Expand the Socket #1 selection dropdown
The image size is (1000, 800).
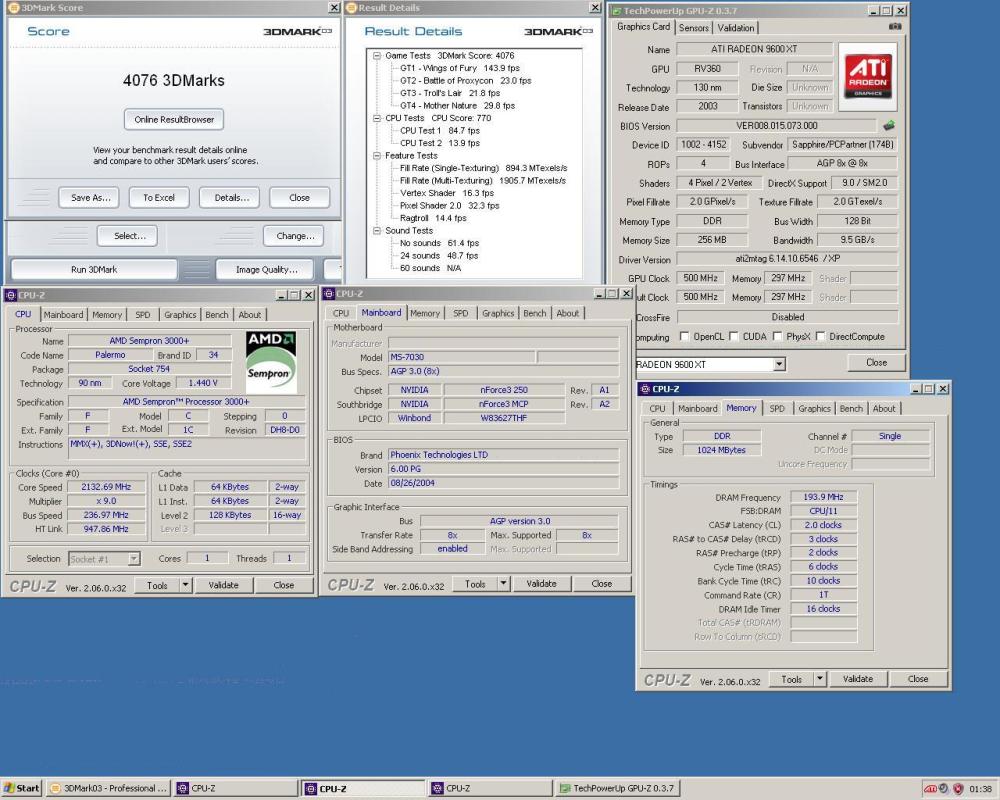pos(134,558)
